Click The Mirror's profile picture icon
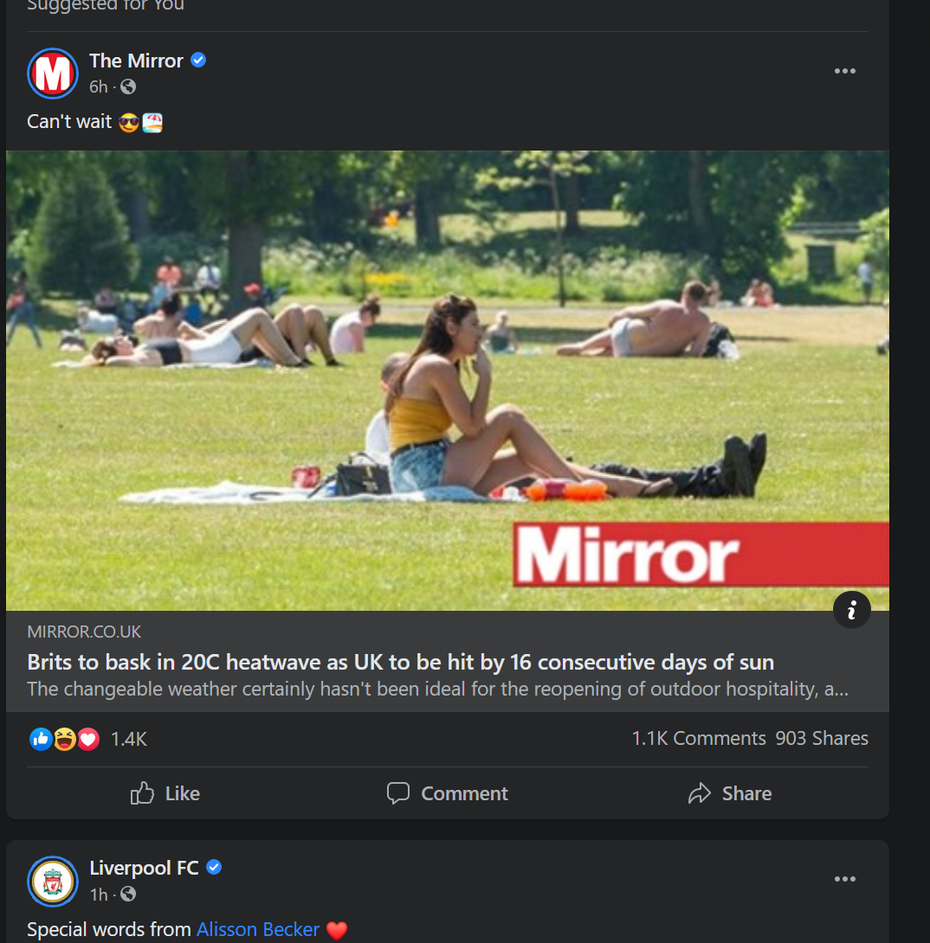The width and height of the screenshot is (930, 943). (52, 73)
